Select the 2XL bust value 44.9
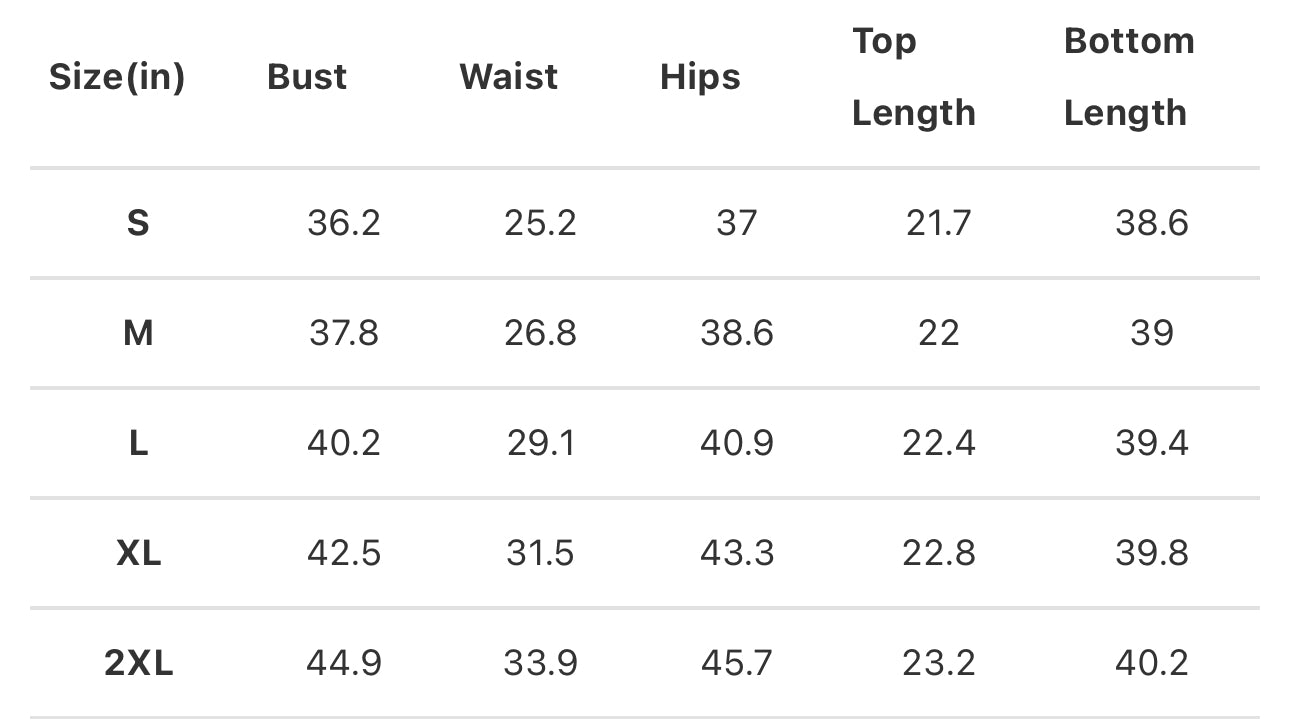The image size is (1290, 722). click(344, 663)
